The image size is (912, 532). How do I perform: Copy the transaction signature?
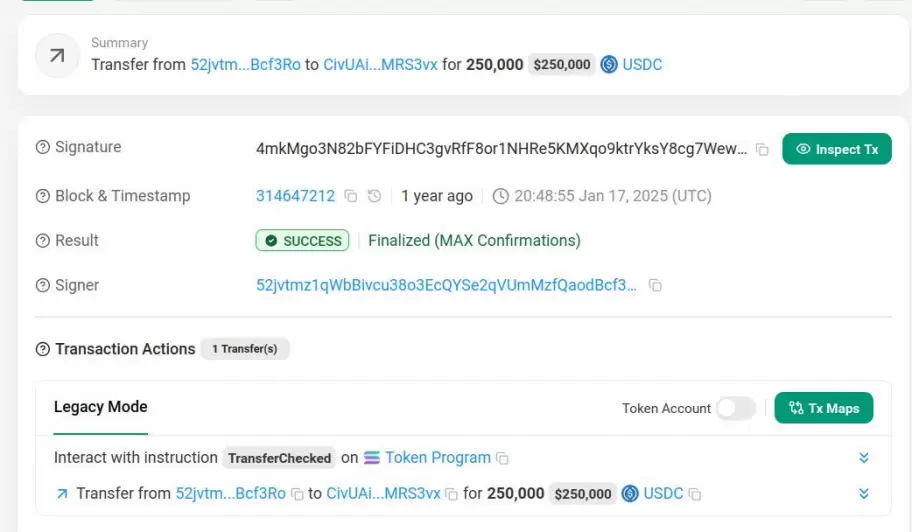762,149
